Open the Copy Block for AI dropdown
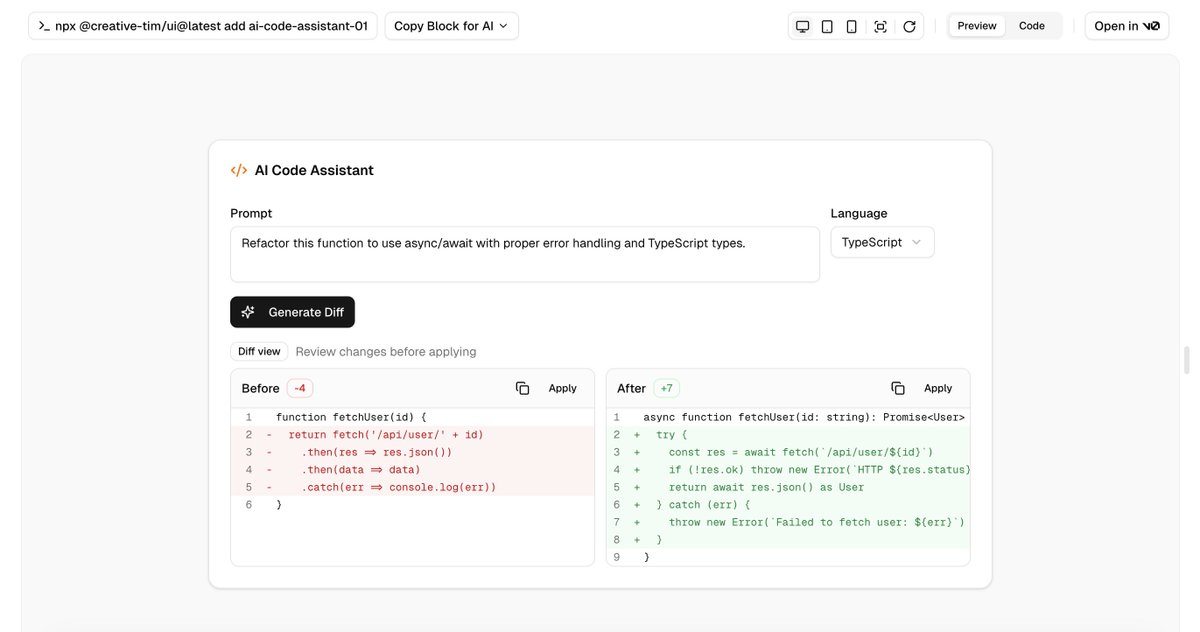Viewport: 1200px width, 632px height. point(451,26)
